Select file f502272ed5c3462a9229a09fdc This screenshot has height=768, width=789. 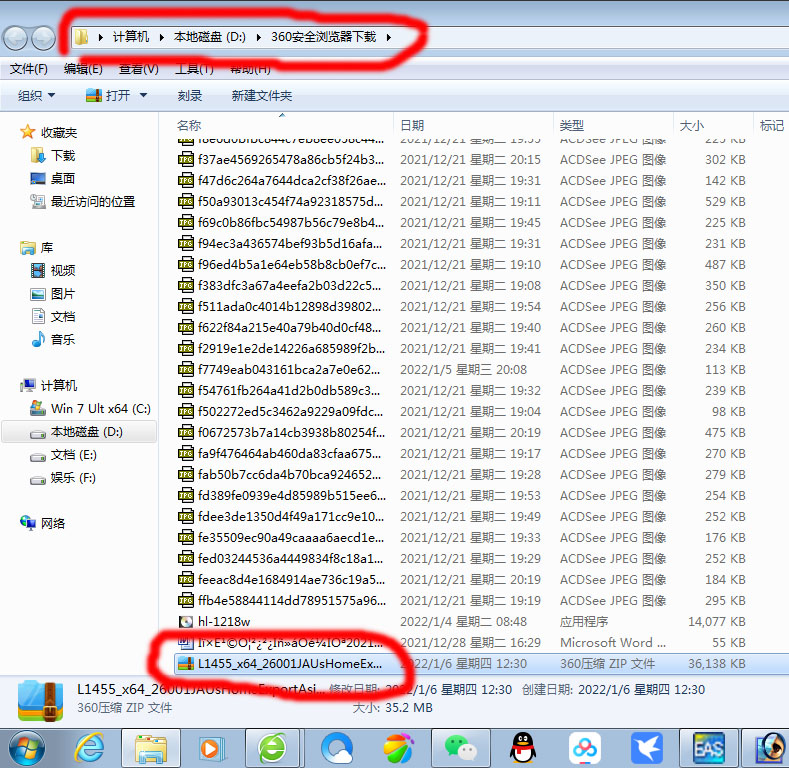coord(290,412)
